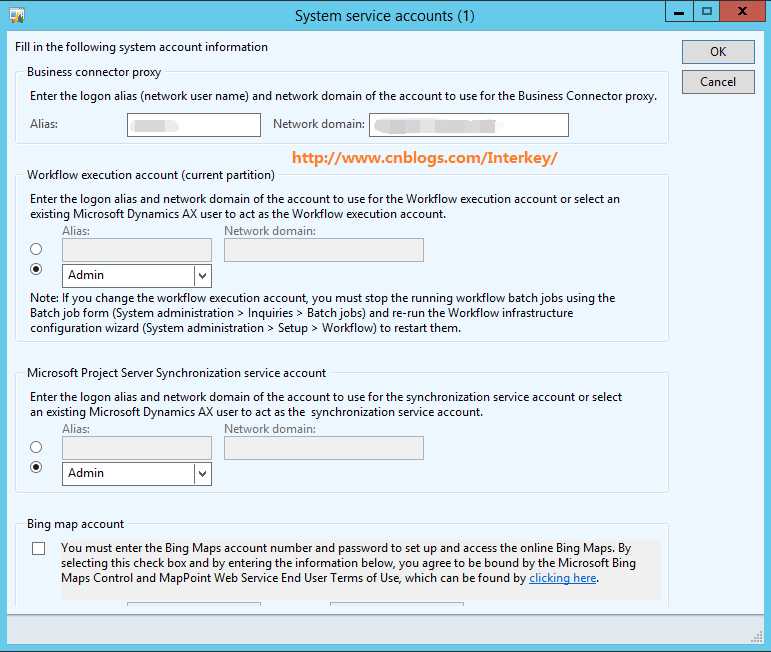Click the OK button

pos(718,52)
